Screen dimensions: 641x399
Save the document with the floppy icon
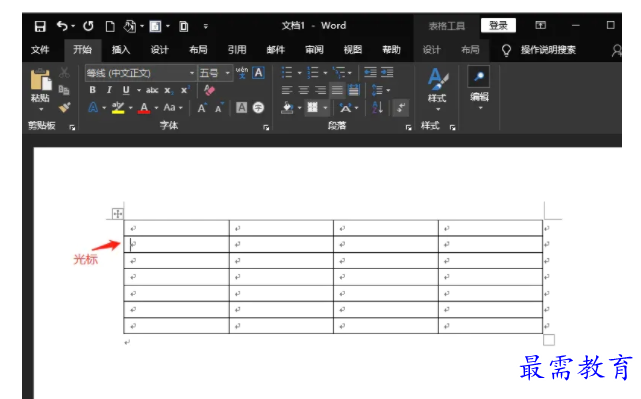coord(40,27)
